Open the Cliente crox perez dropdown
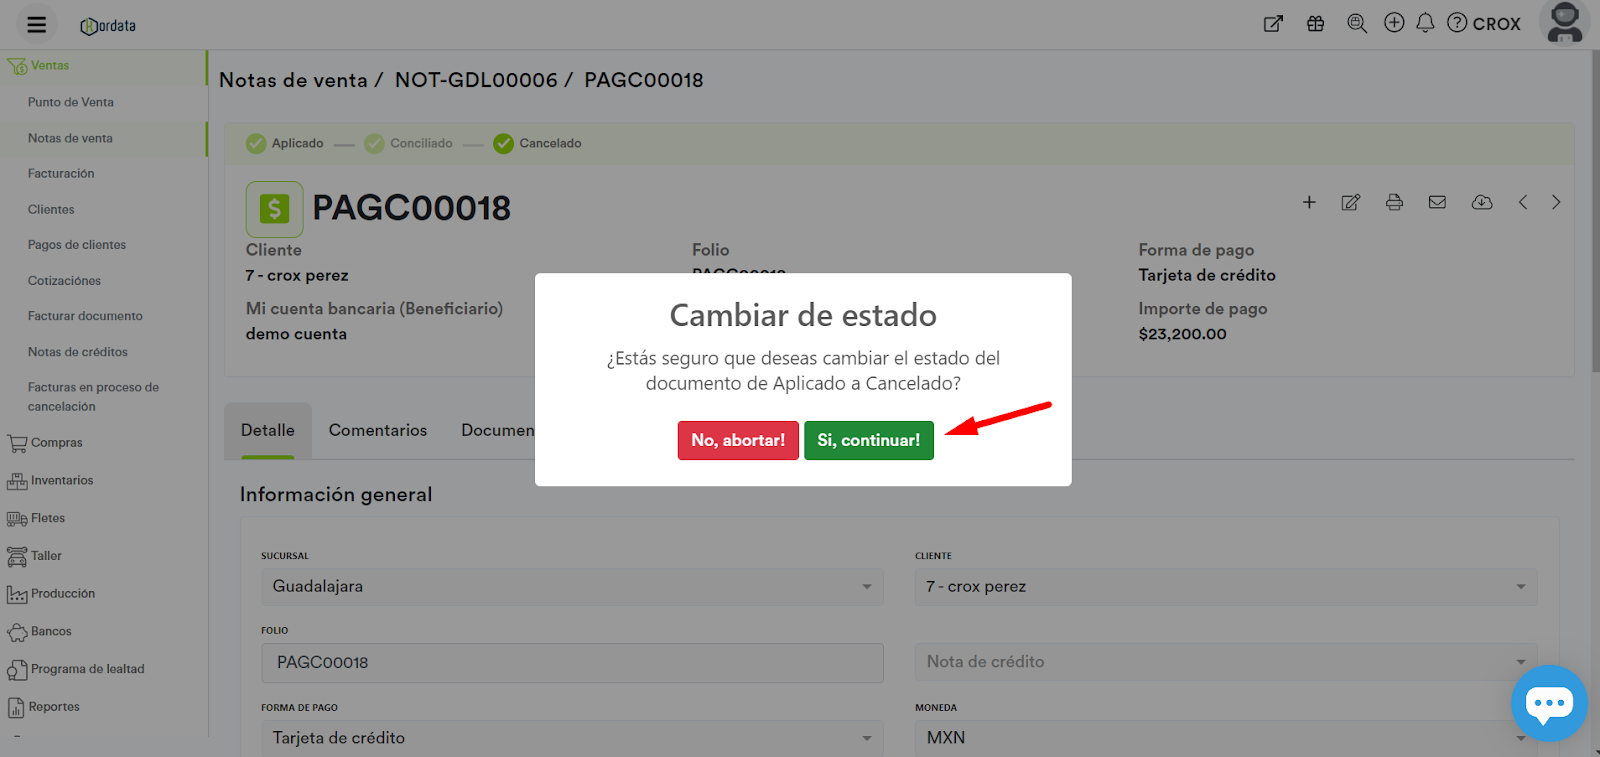 (1225, 587)
